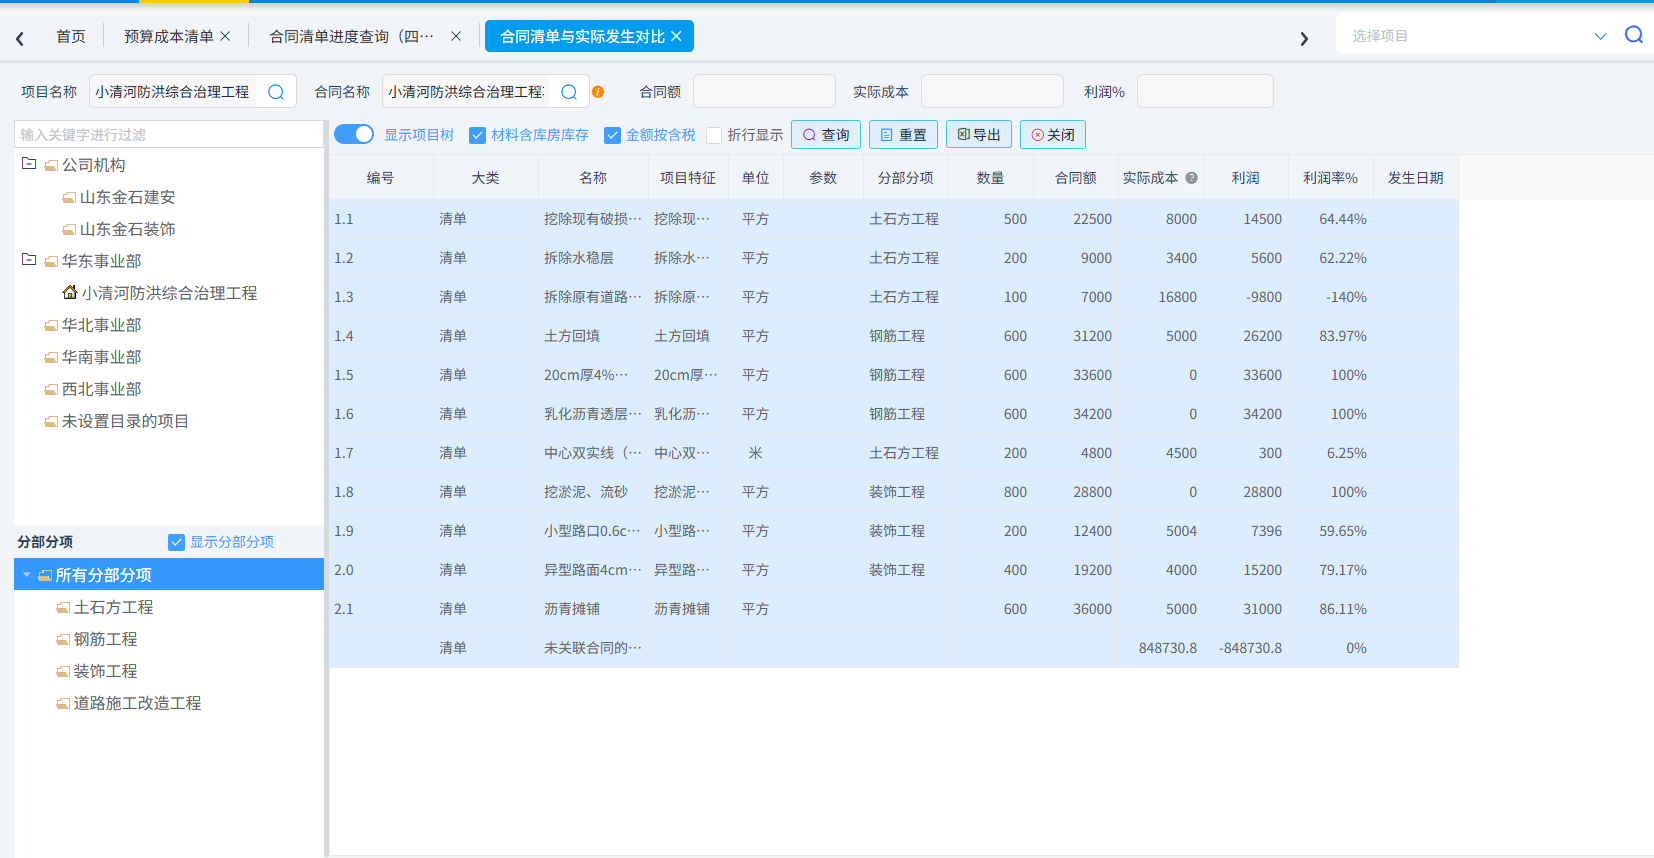This screenshot has width=1654, height=858.
Task: Switch to the 合同清单进度查询 tab
Action: [x=352, y=36]
